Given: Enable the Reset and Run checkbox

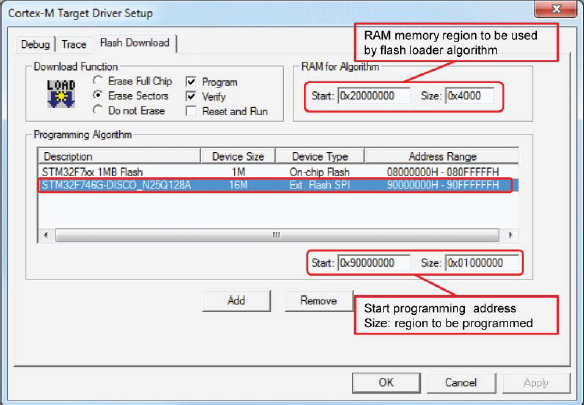Looking at the screenshot, I should pyautogui.click(x=191, y=111).
